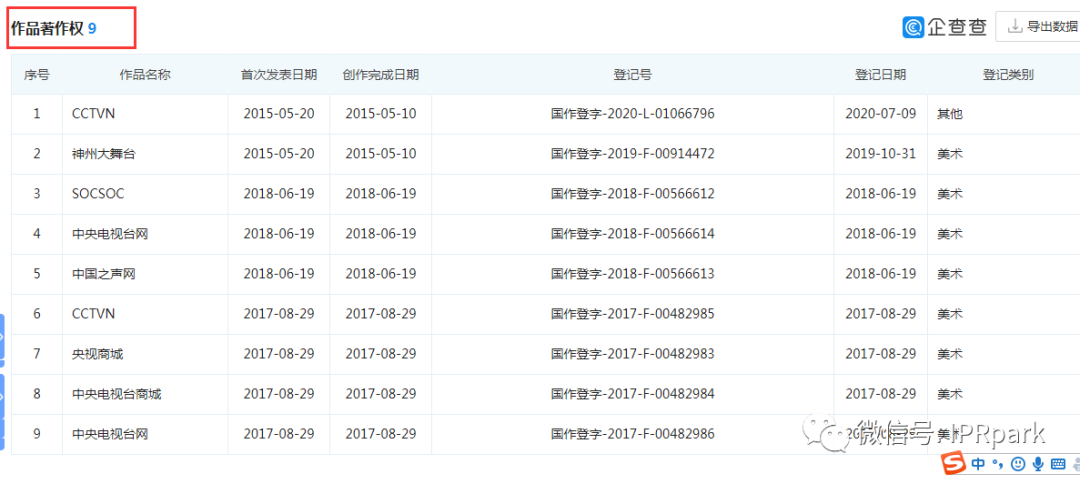
Task: Click the blue count 9 beside 作品著作权
Action: tap(92, 28)
